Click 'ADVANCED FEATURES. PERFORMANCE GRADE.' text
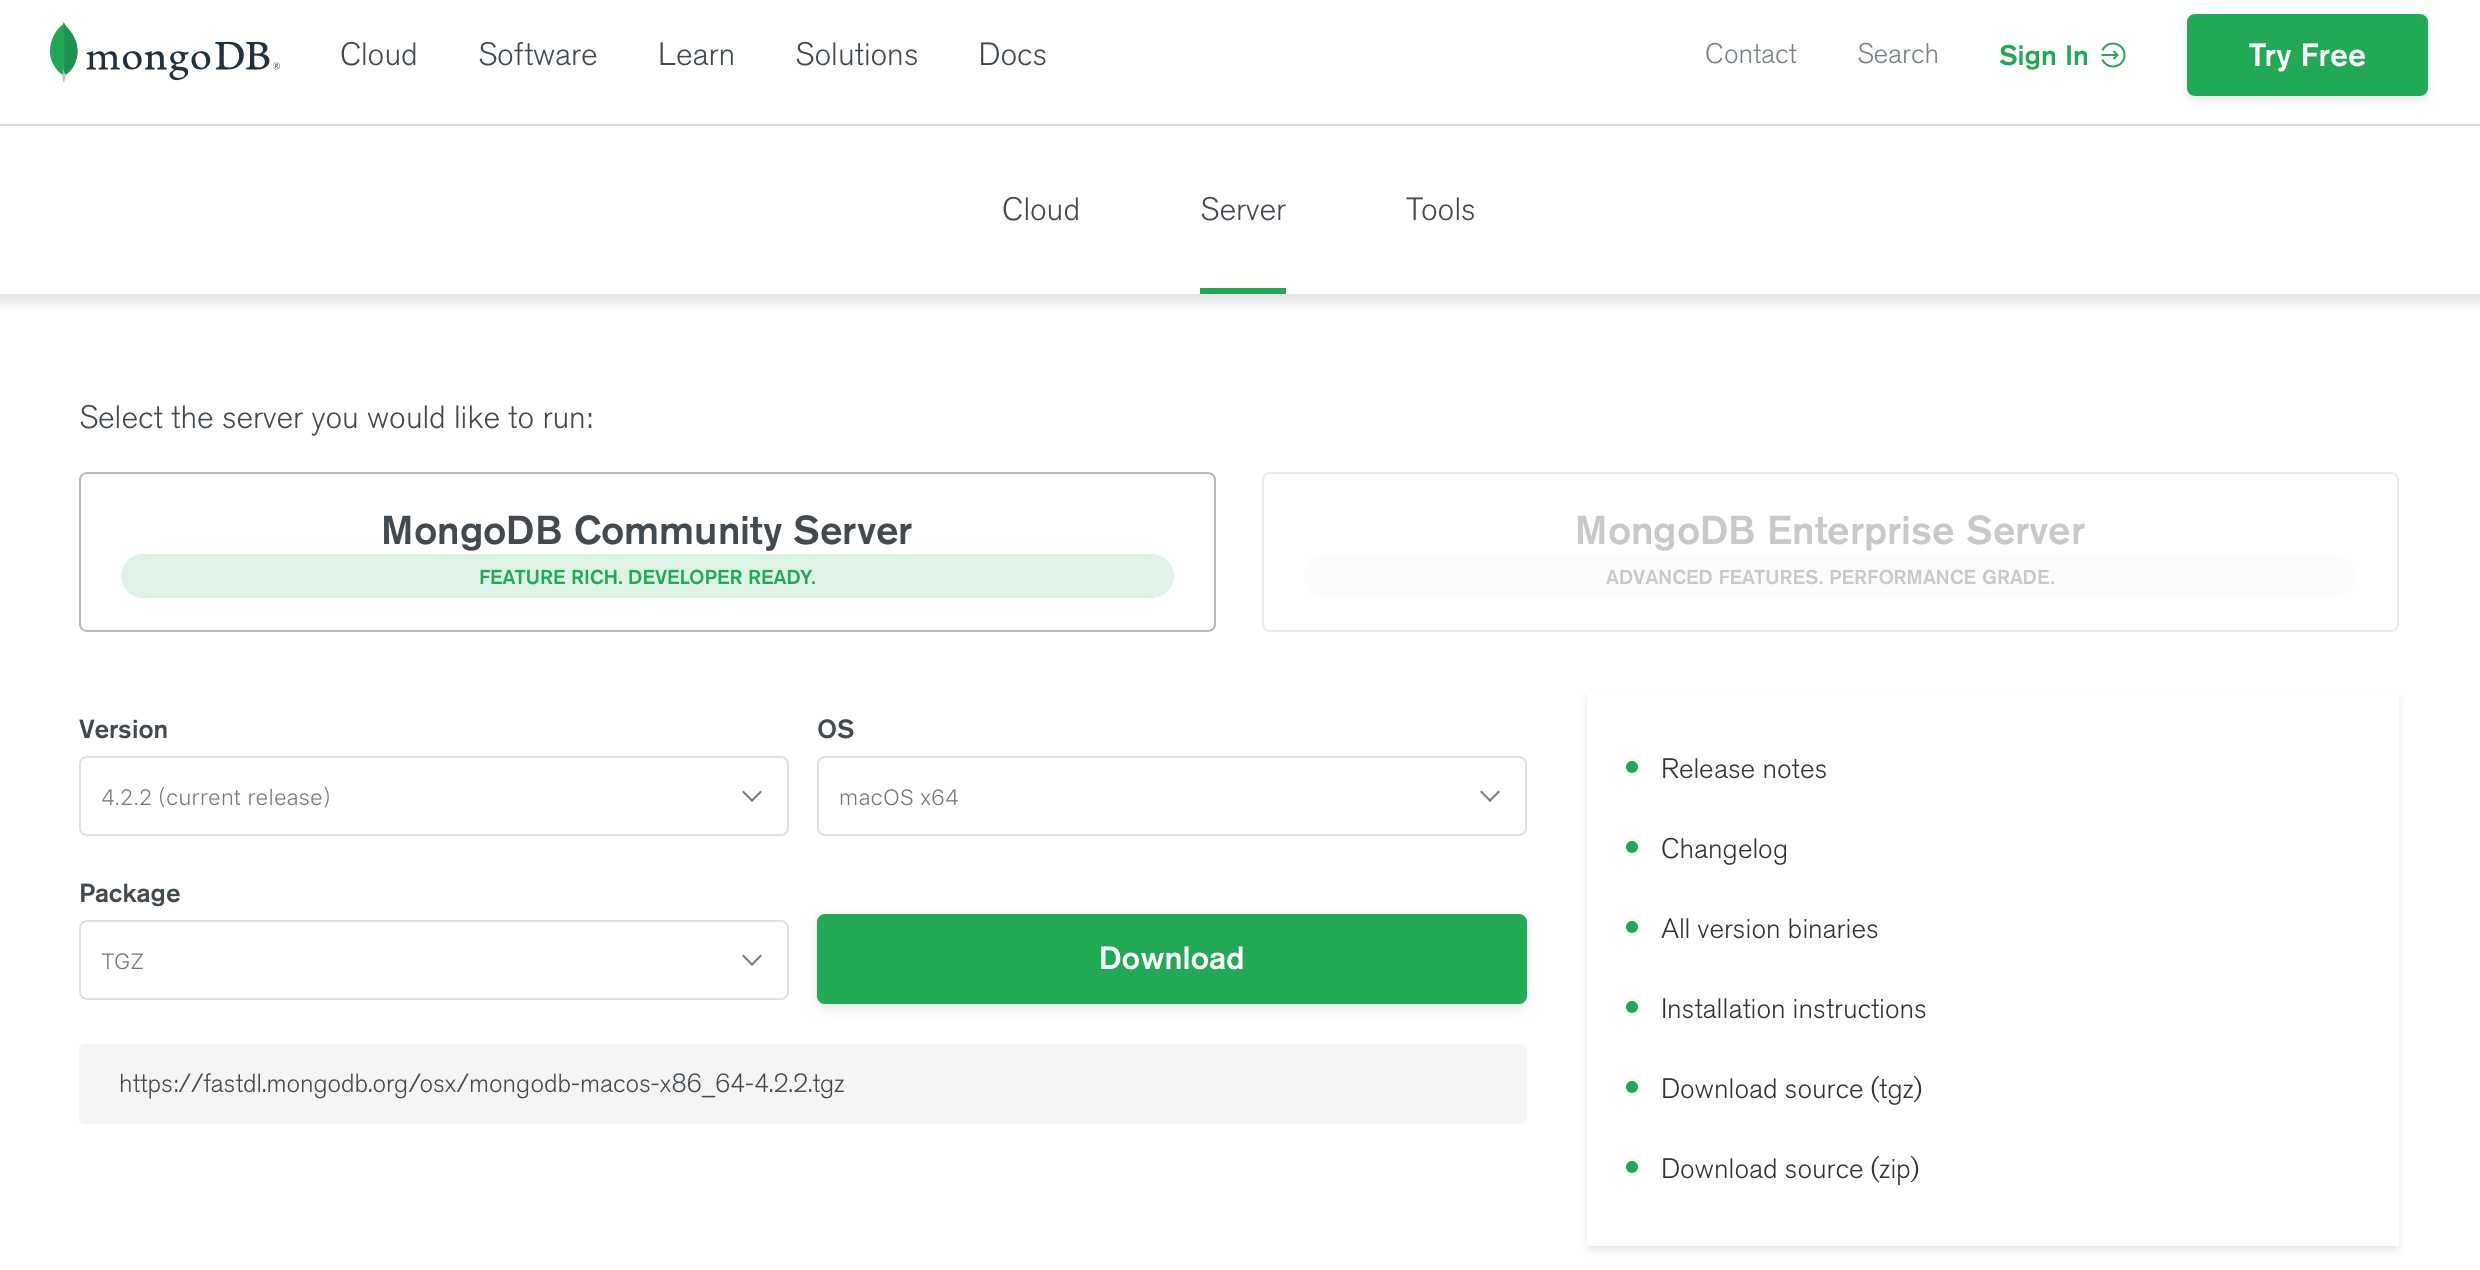Viewport: 2480px width, 1270px height. pyautogui.click(x=1830, y=577)
